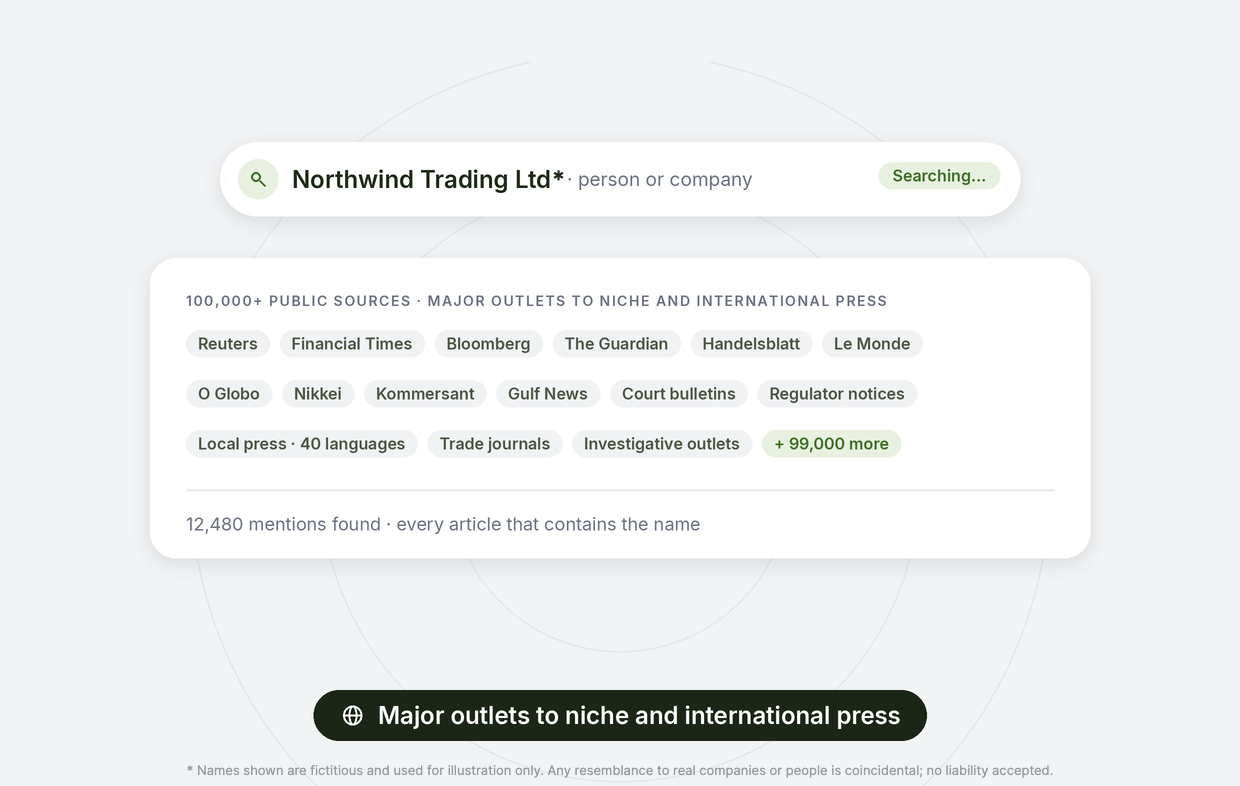Click the magnifier search icon
This screenshot has width=1240, height=786.
coord(258,179)
